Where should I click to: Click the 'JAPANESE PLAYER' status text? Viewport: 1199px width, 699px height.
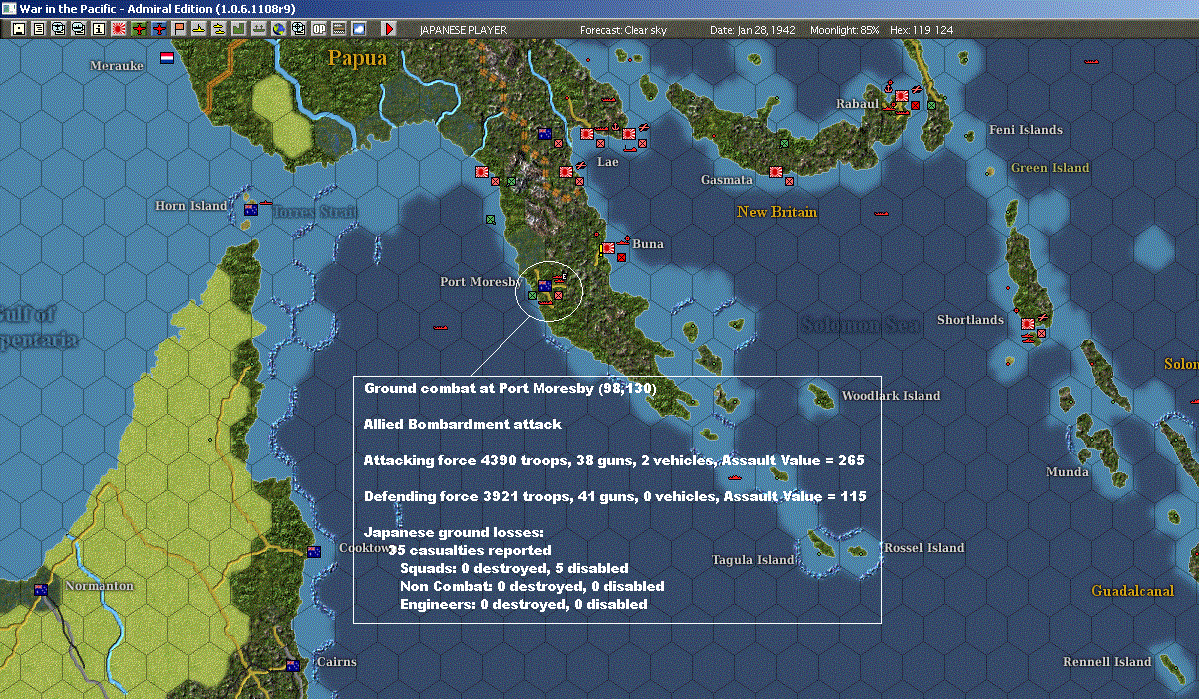tap(463, 30)
